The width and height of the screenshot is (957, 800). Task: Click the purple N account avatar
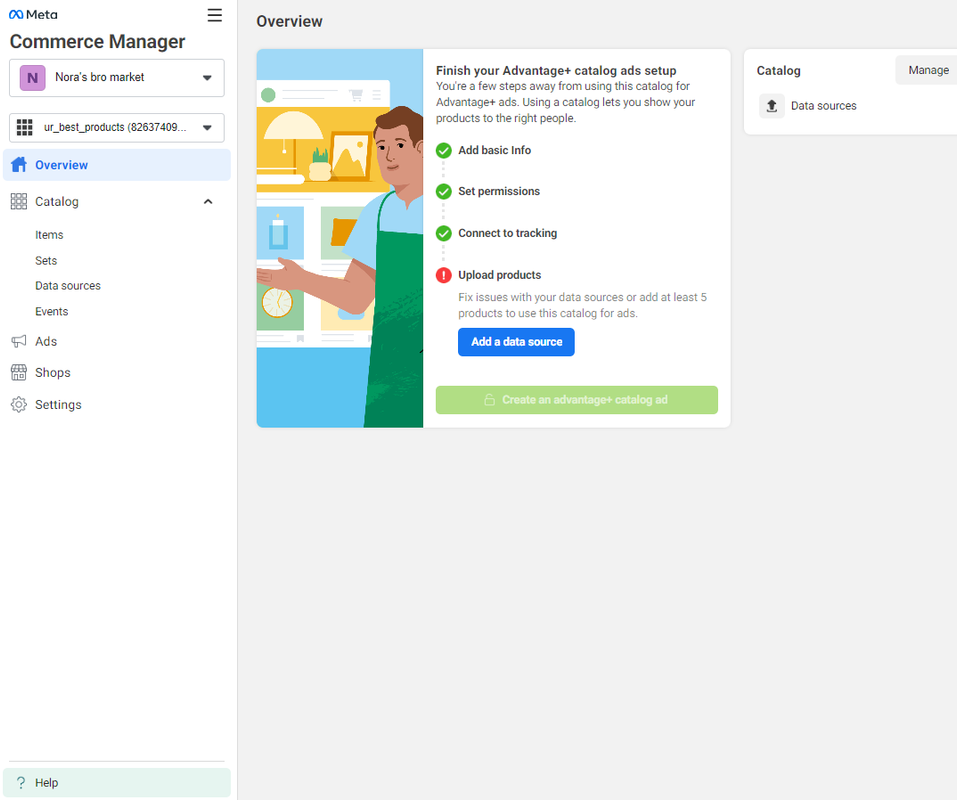click(x=32, y=78)
